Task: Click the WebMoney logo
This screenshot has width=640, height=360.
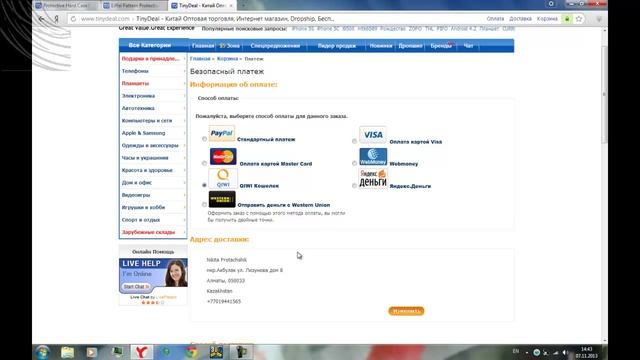Action: pos(373,157)
